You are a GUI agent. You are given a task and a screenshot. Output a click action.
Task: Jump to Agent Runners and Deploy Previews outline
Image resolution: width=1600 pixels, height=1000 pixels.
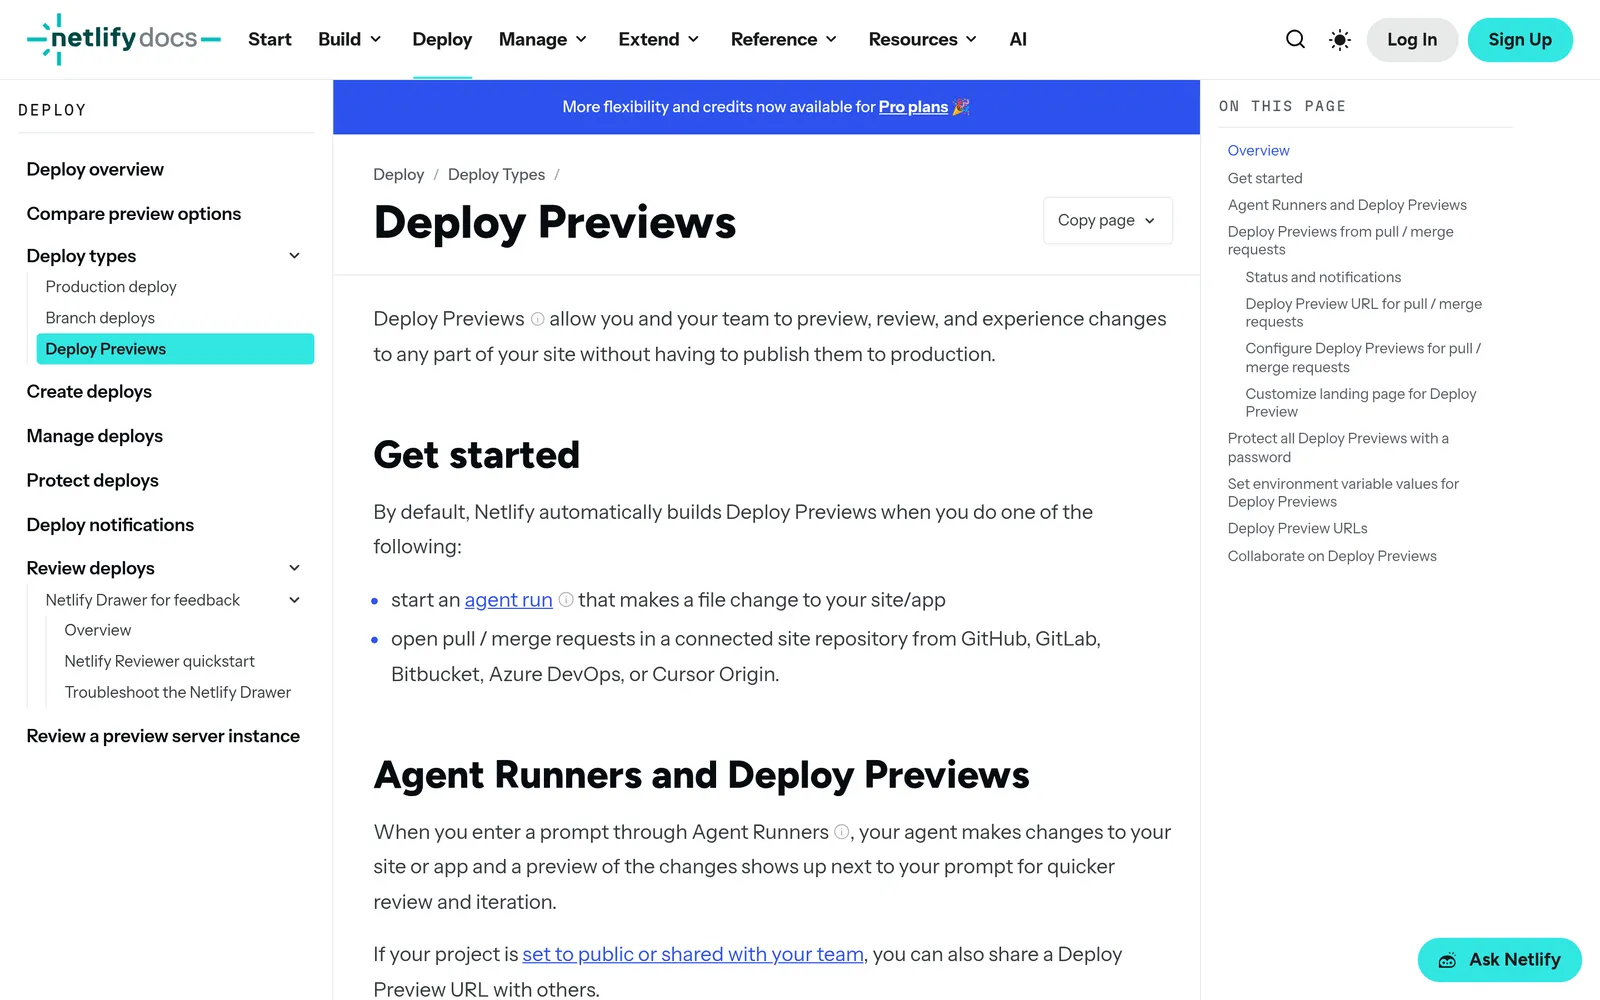pyautogui.click(x=1347, y=205)
